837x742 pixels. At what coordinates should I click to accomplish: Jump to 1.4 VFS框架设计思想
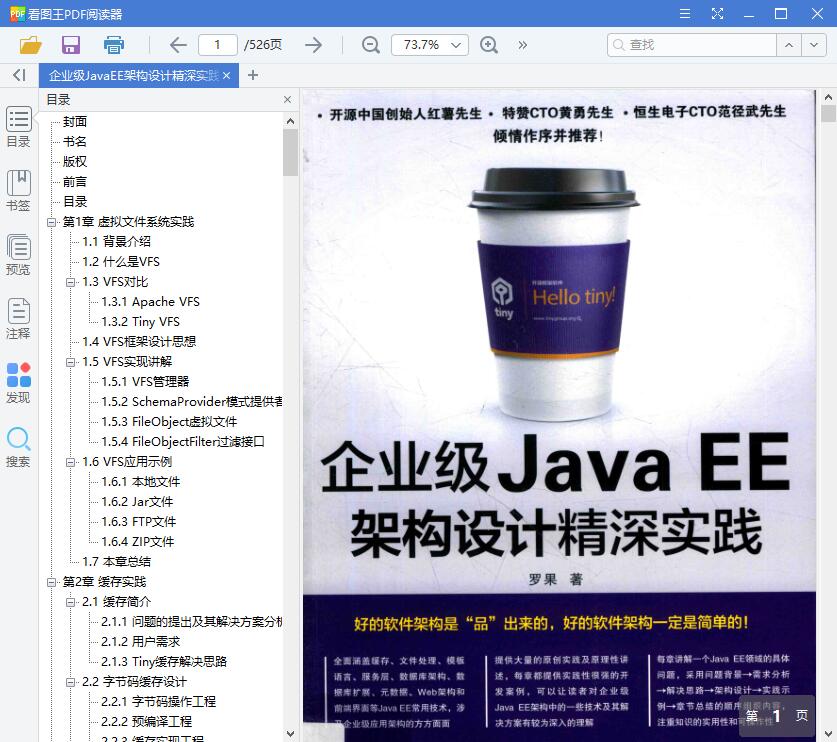[139, 342]
